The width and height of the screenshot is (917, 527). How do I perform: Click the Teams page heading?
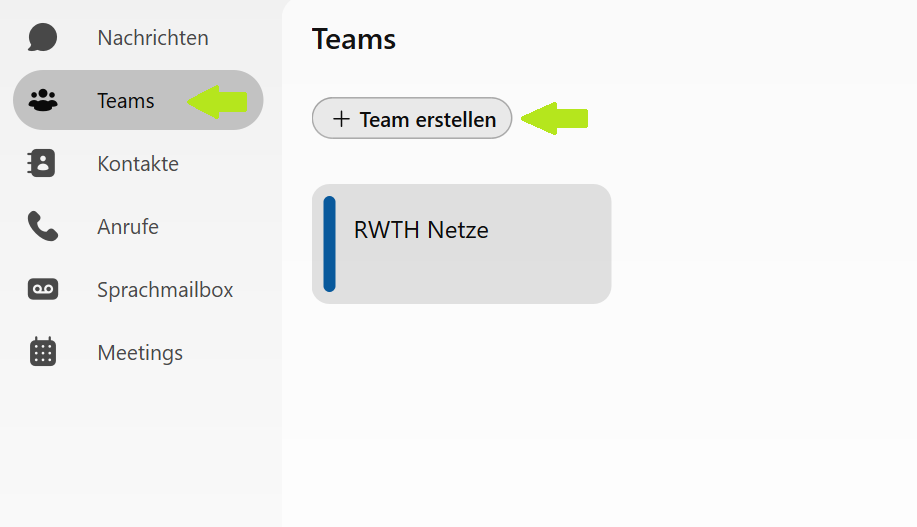[x=354, y=39]
